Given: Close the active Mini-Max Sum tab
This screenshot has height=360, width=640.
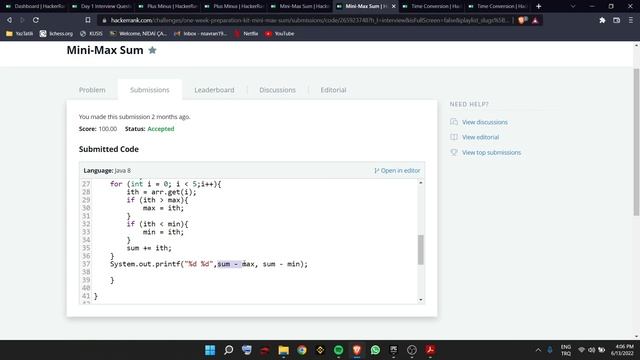Looking at the screenshot, I should click(393, 6).
